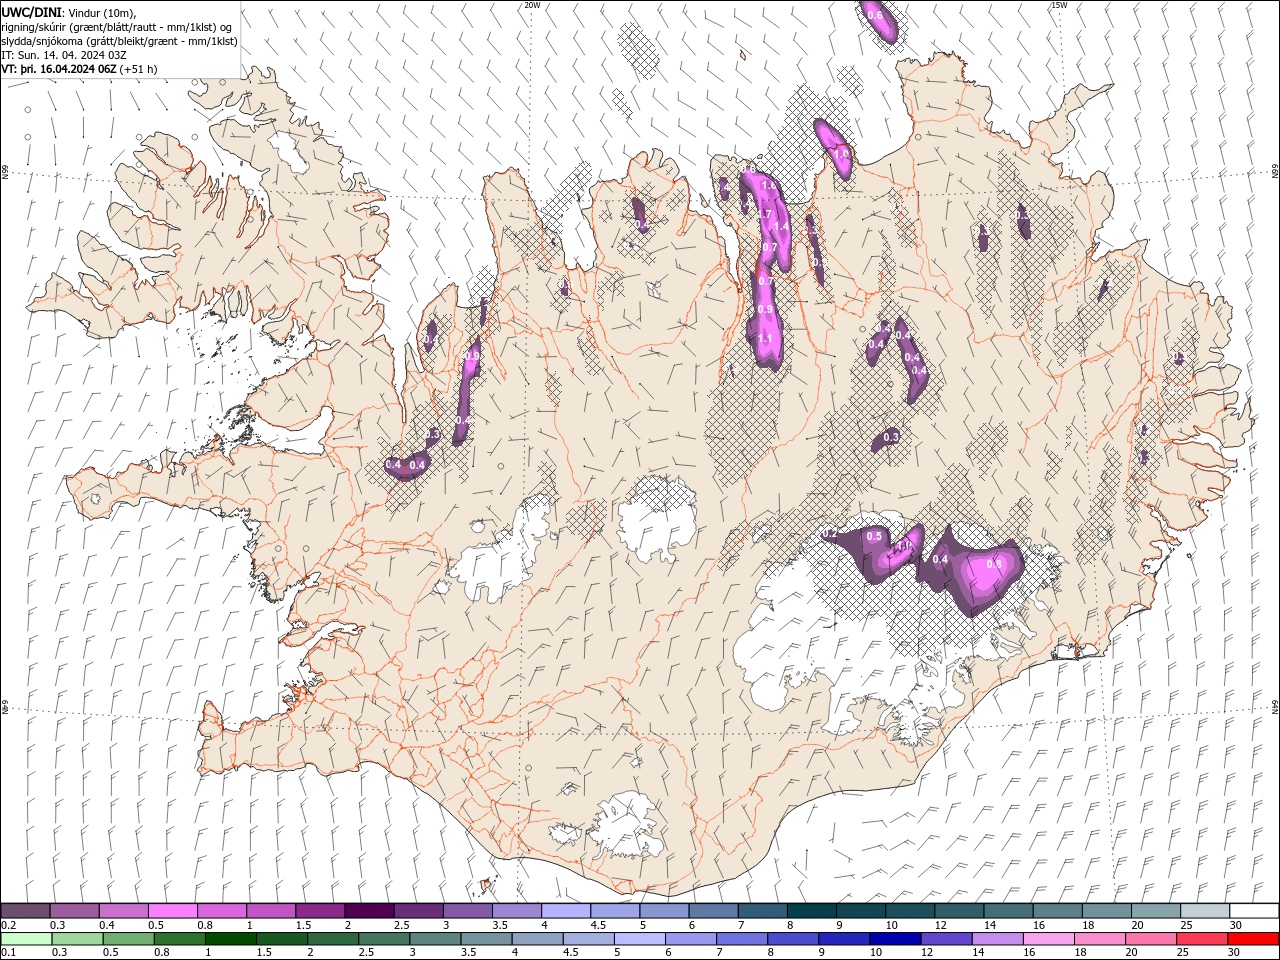Click the rain legend swatch between 3 and 3.5

pos(435,939)
